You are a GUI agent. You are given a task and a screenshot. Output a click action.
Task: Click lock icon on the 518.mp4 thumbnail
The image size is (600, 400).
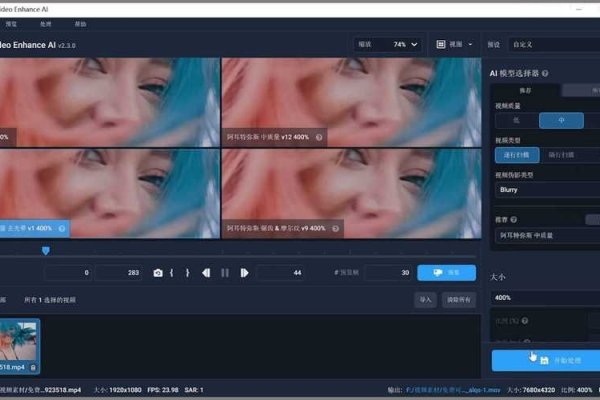pos(33,367)
